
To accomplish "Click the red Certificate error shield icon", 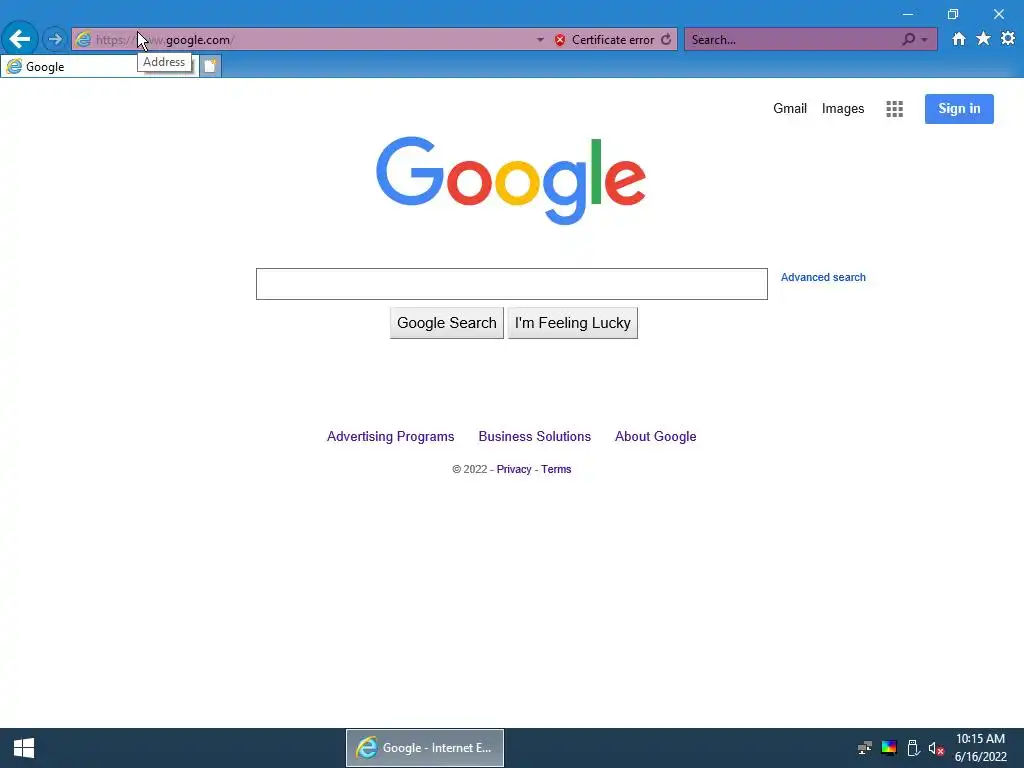I will pyautogui.click(x=560, y=40).
